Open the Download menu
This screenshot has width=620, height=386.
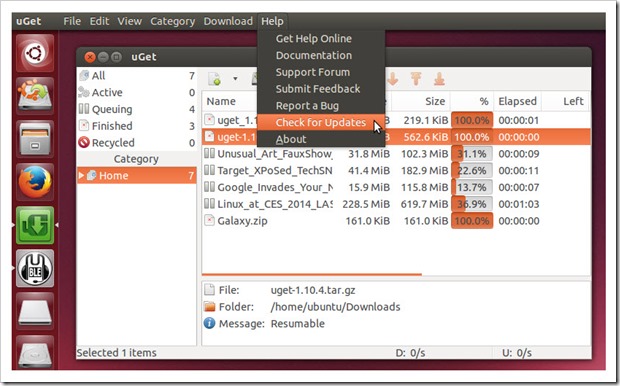point(228,21)
